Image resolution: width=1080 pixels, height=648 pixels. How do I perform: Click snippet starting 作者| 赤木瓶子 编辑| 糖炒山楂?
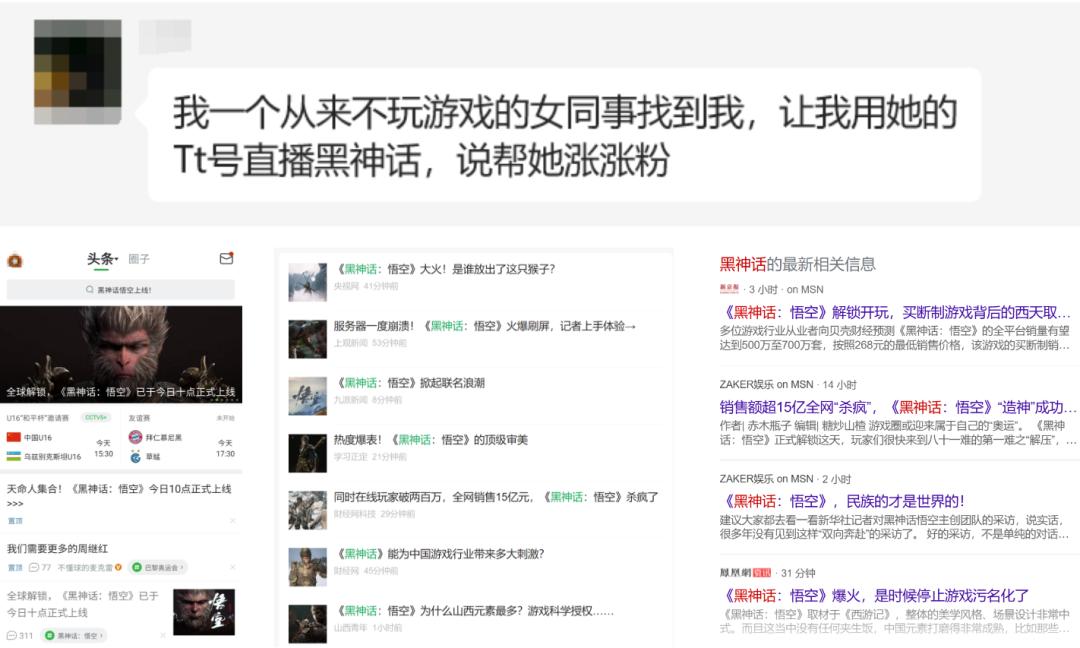point(897,432)
